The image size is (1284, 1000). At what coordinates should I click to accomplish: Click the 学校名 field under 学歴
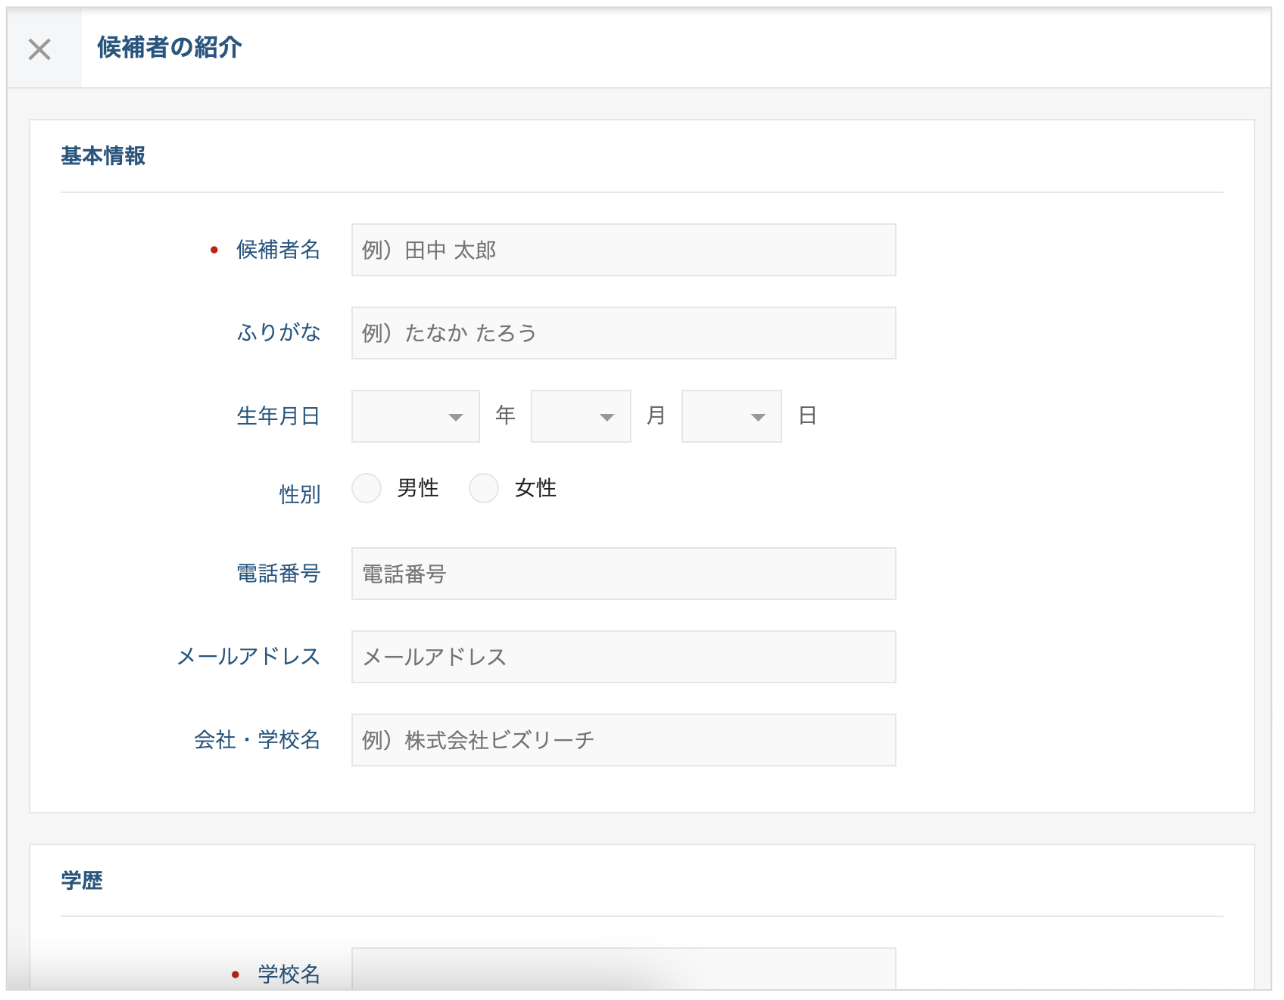pyautogui.click(x=623, y=968)
